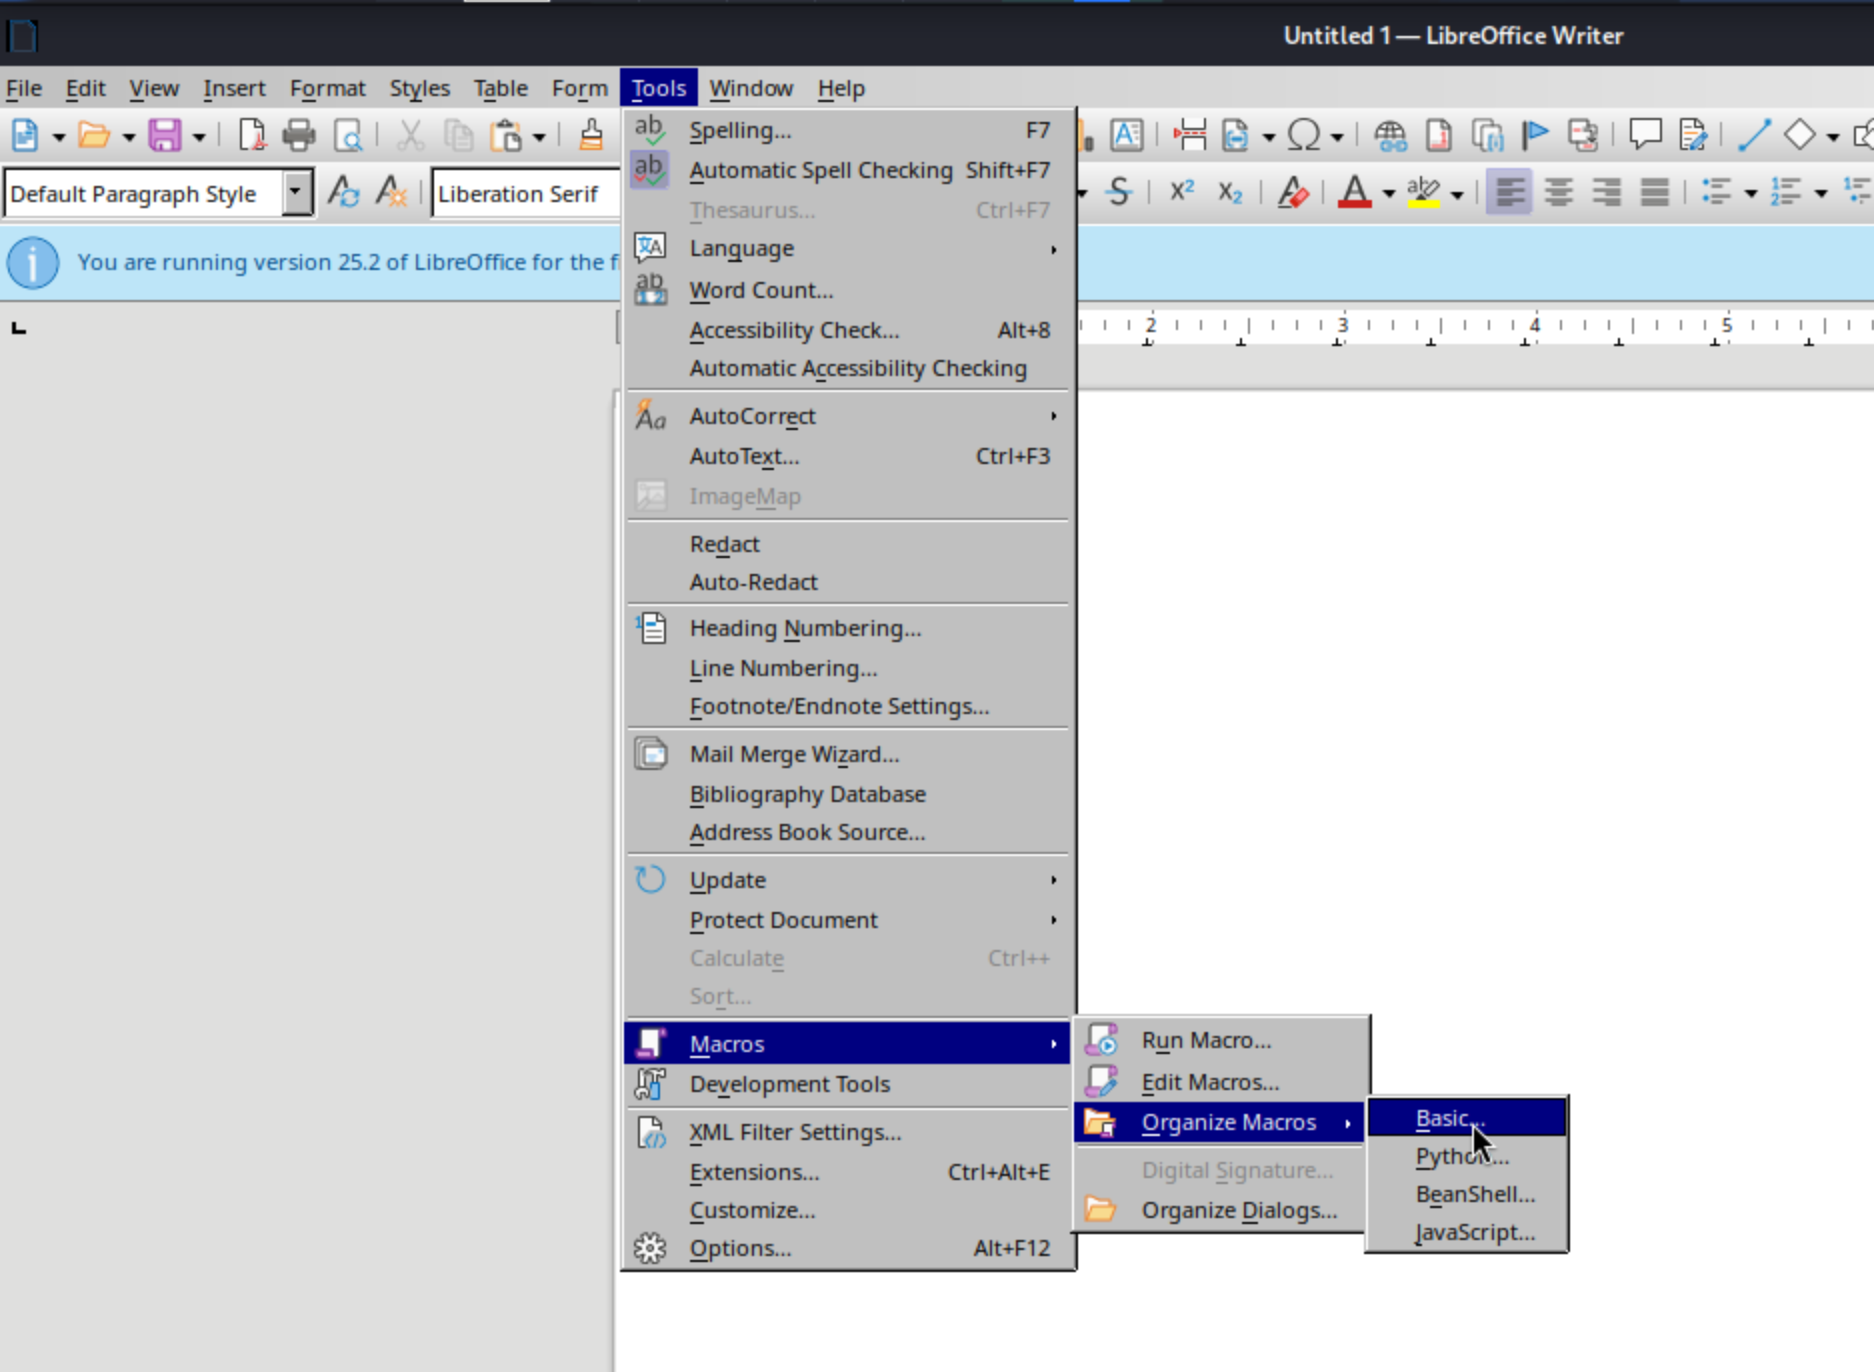The image size is (1874, 1372).
Task: Apply Font Color red A
Action: pyautogui.click(x=1355, y=192)
